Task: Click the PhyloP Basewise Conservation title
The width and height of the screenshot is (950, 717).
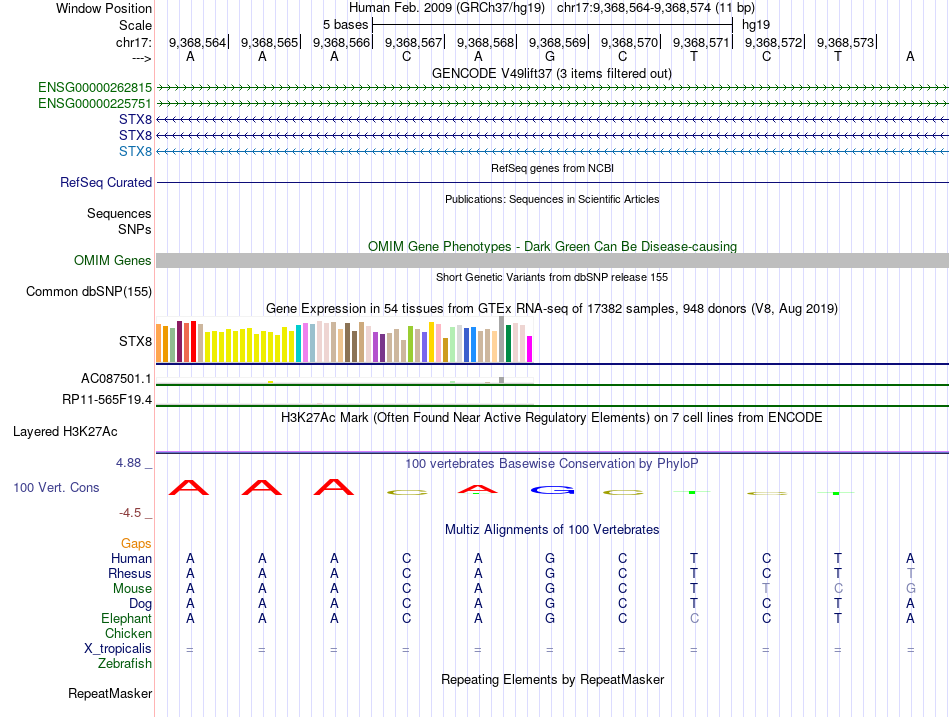Action: (552, 464)
